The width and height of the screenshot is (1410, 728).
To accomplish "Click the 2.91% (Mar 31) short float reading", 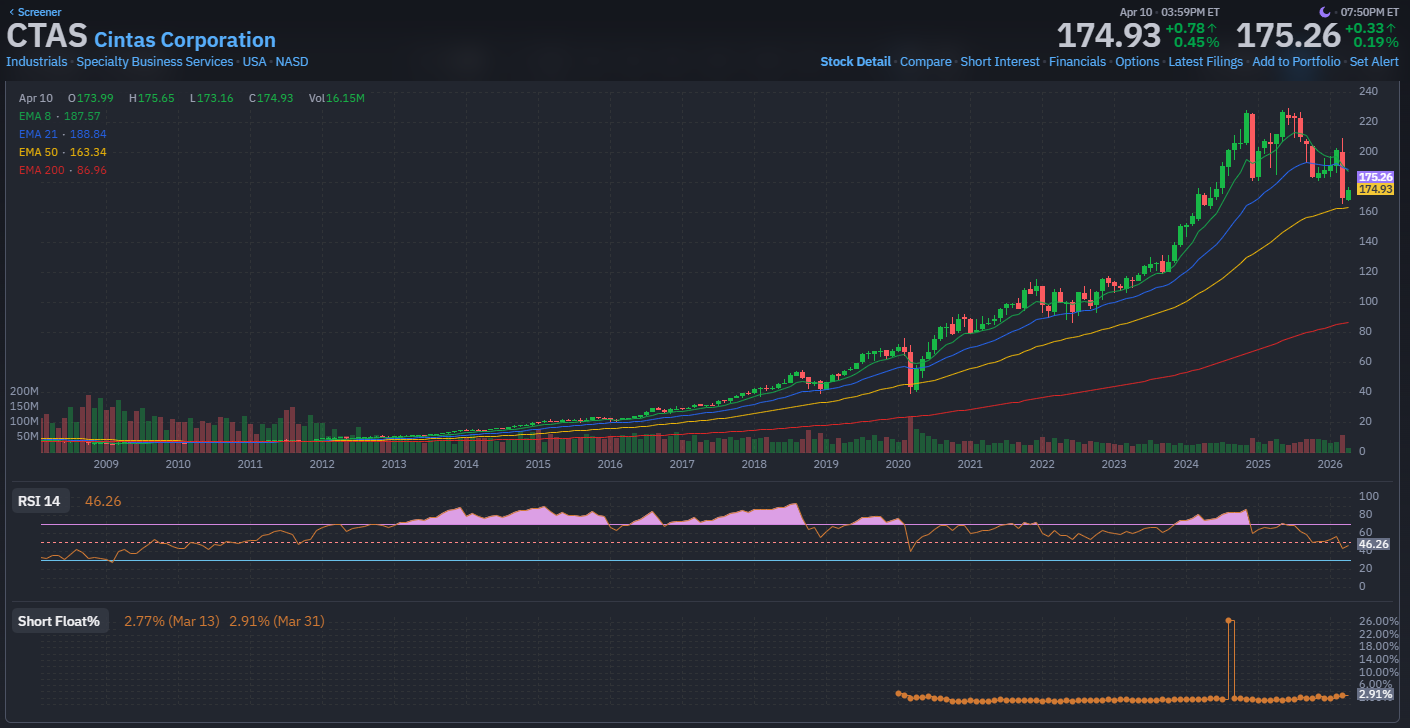I will coord(277,621).
